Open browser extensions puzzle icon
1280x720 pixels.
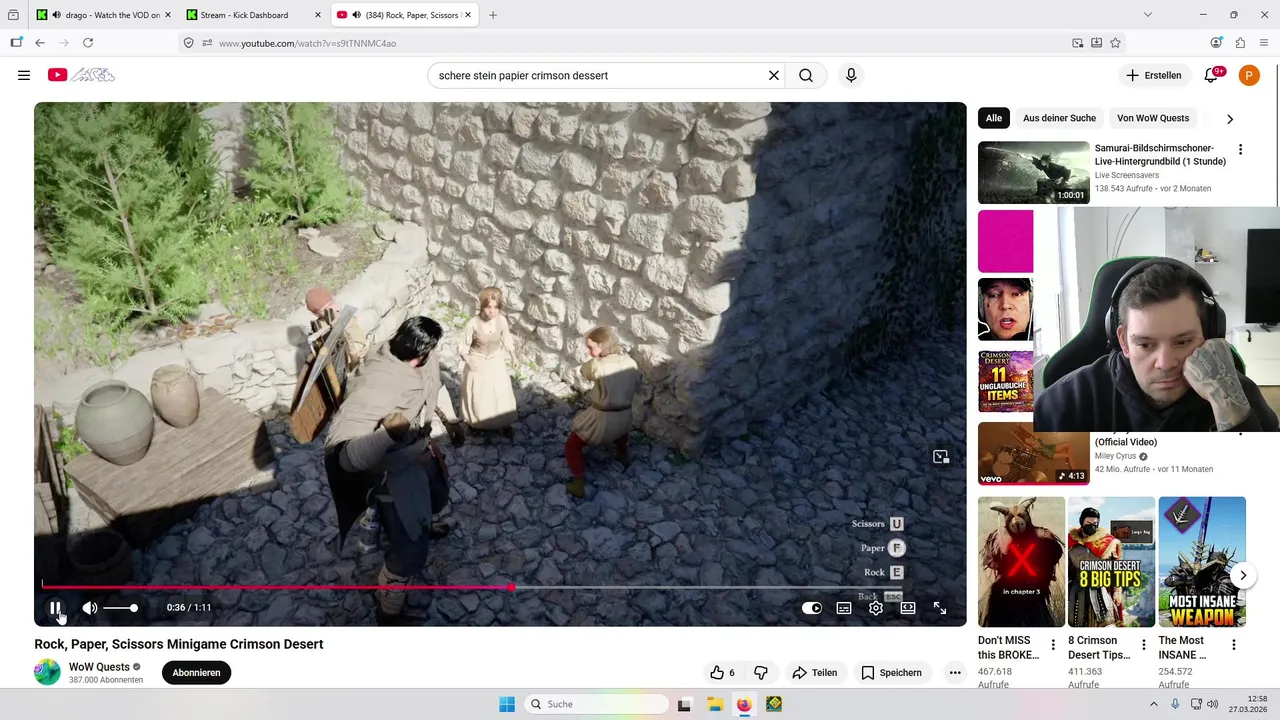[x=1240, y=43]
